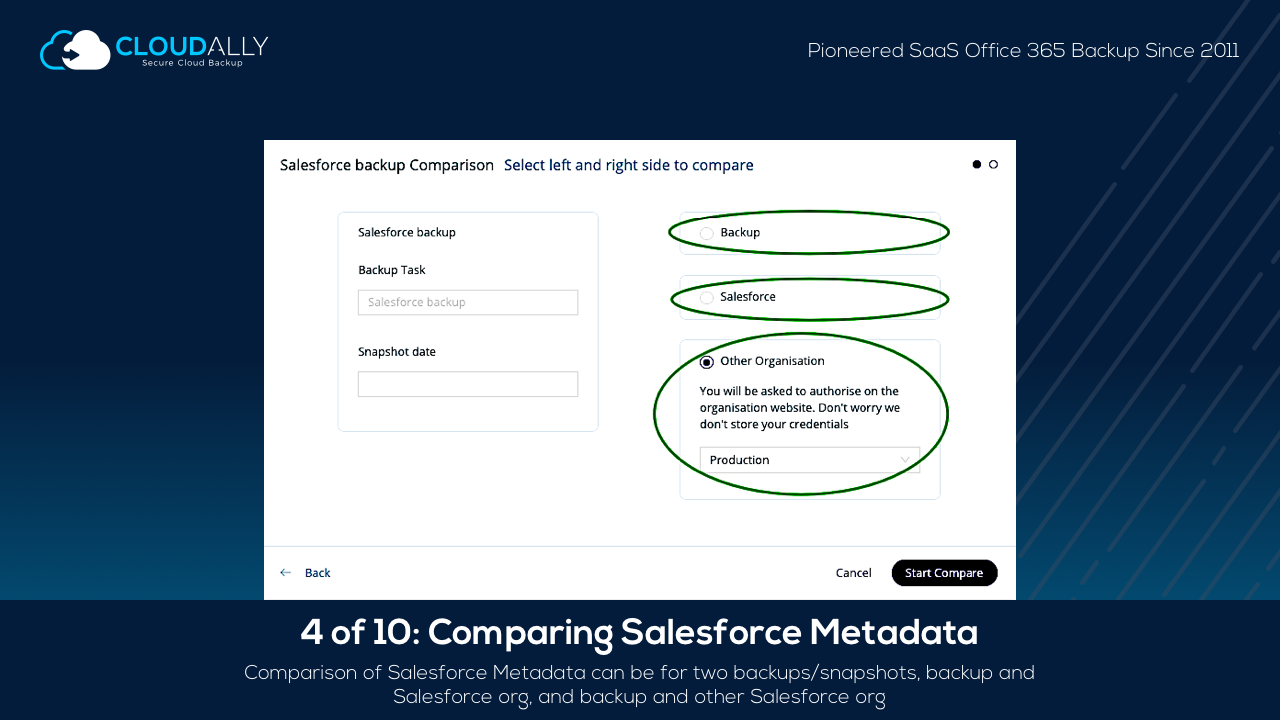The height and width of the screenshot is (720, 1280).
Task: Click the Salesforce backup Comparison title
Action: pyautogui.click(x=387, y=165)
